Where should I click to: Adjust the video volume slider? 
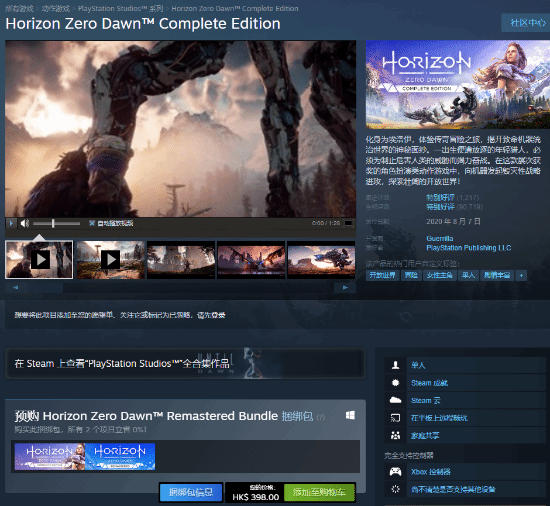pyautogui.click(x=56, y=223)
